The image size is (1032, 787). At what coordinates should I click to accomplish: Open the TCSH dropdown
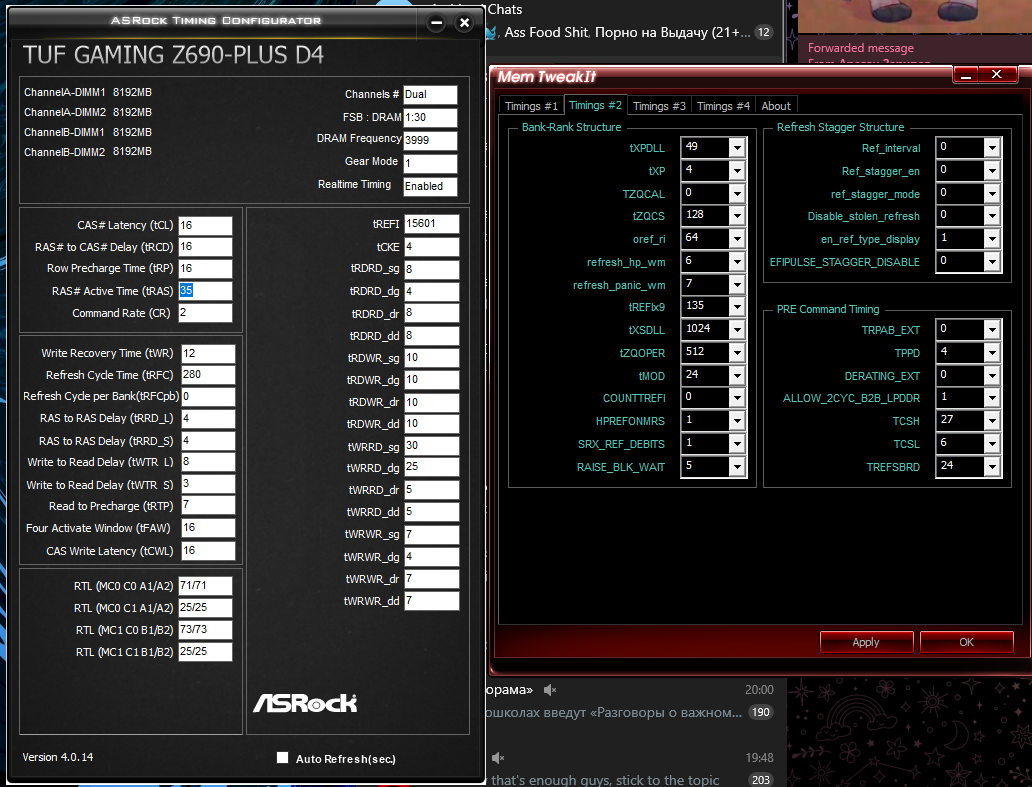pos(992,421)
